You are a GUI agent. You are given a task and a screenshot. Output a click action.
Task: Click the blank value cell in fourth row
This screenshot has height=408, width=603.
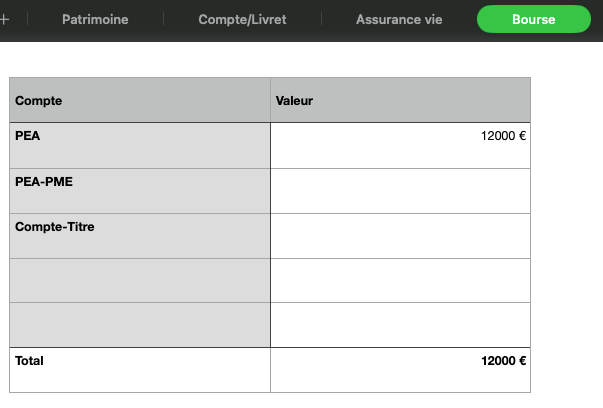400,281
